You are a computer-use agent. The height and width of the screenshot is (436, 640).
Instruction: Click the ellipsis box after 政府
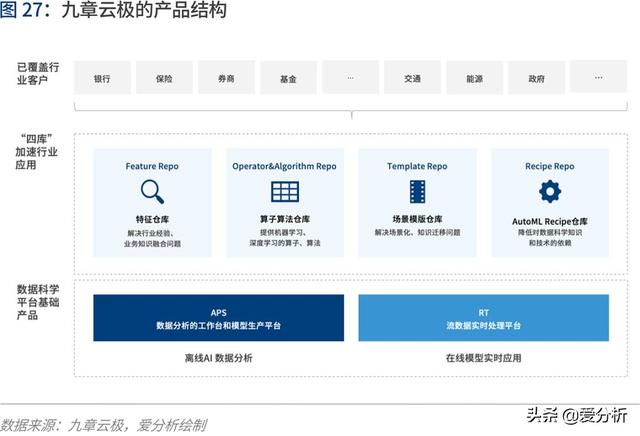(598, 77)
